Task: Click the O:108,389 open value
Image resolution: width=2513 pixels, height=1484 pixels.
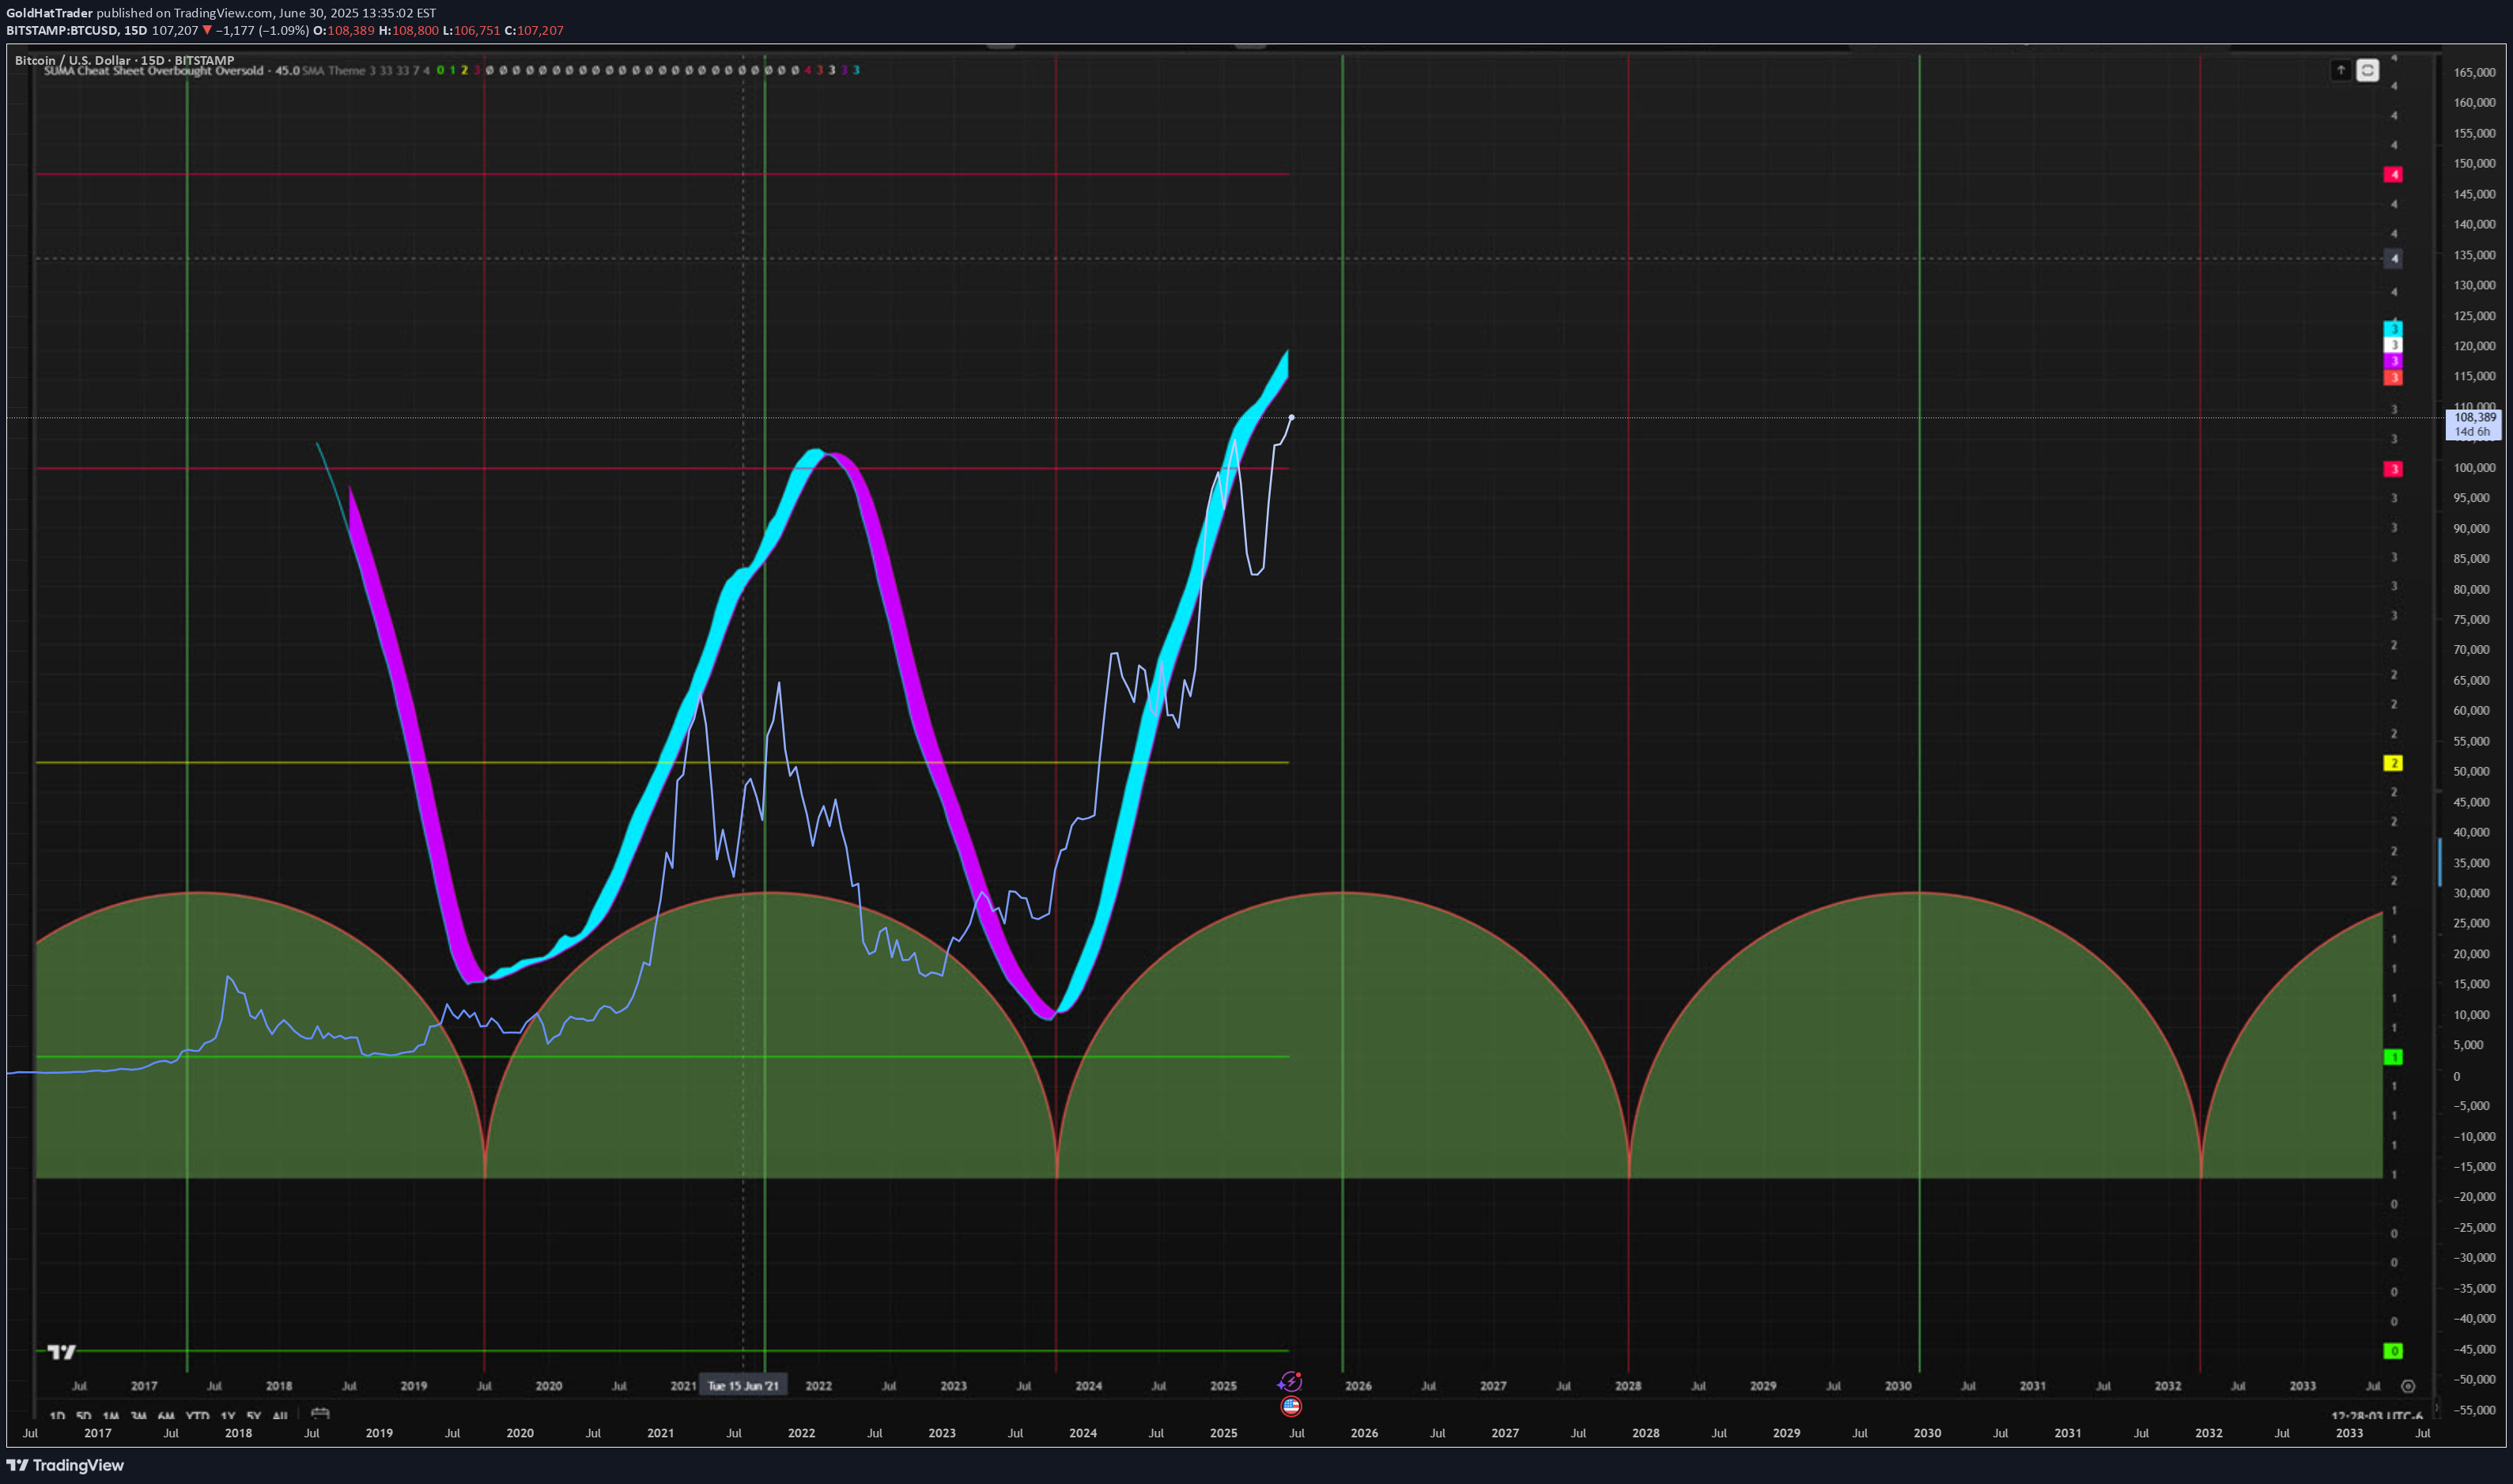Action: tap(344, 31)
